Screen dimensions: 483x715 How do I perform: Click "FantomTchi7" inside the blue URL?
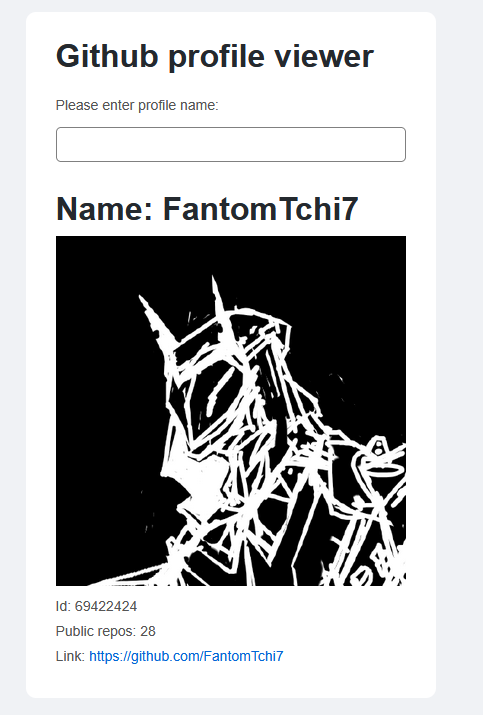(x=243, y=656)
